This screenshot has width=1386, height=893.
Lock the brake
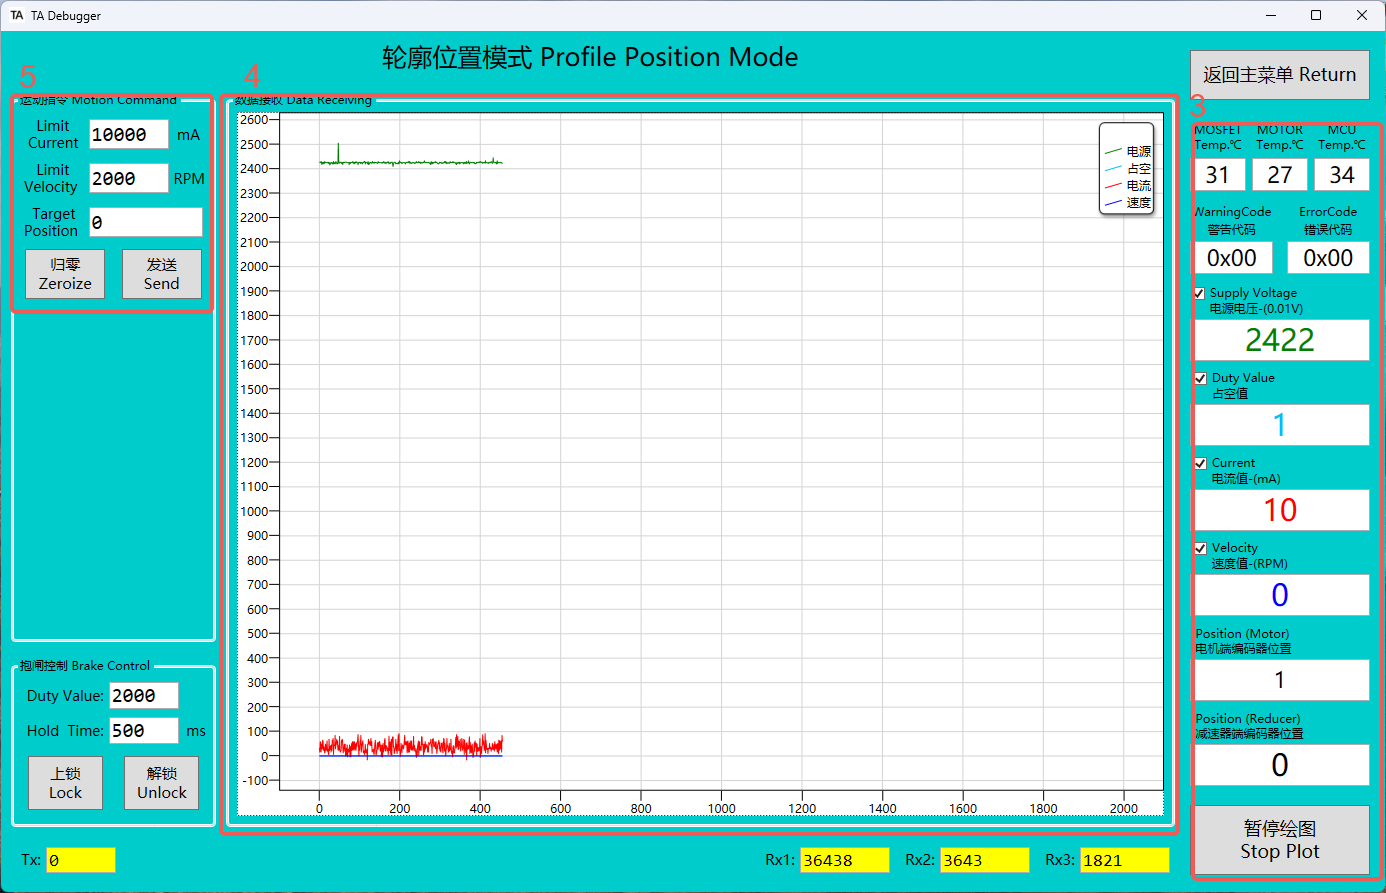point(66,783)
